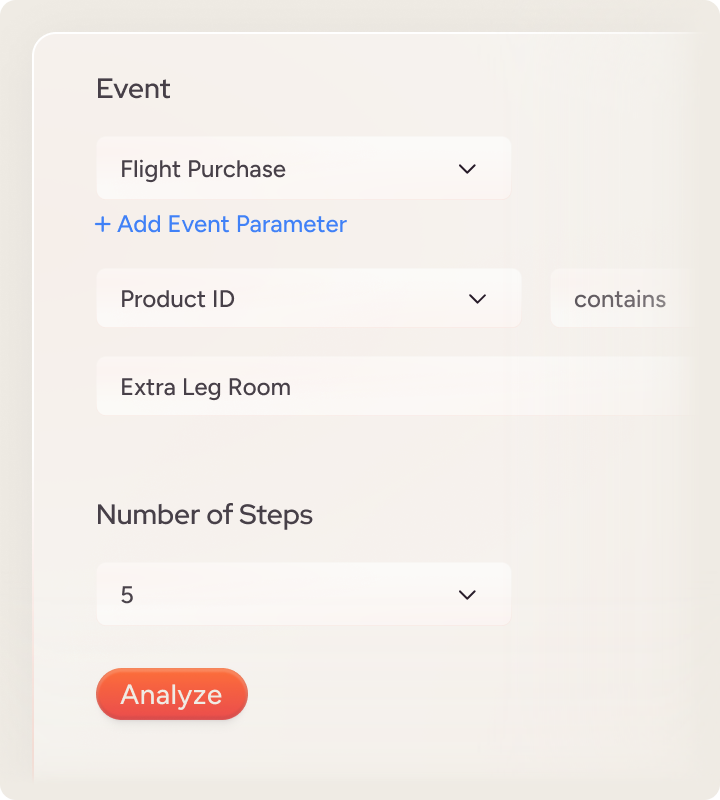
Task: Click the "Product ID" label text
Action: 177,299
